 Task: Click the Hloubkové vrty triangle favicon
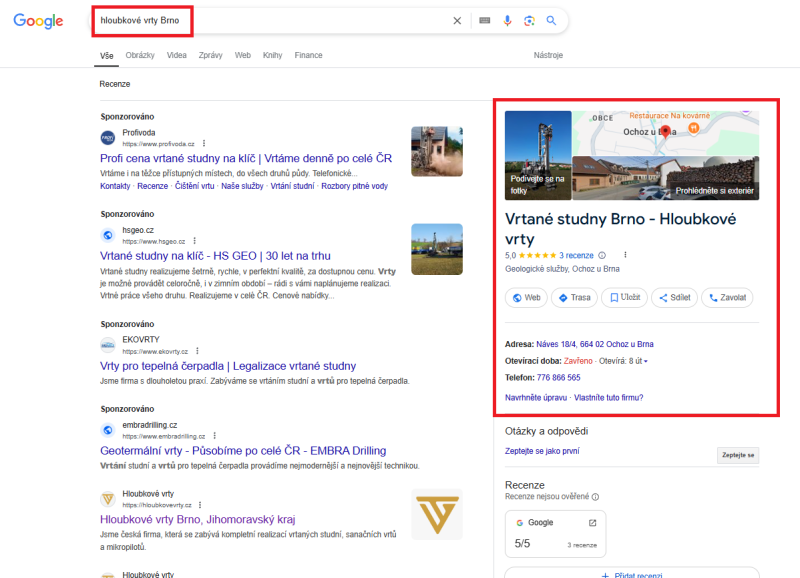[x=108, y=499]
